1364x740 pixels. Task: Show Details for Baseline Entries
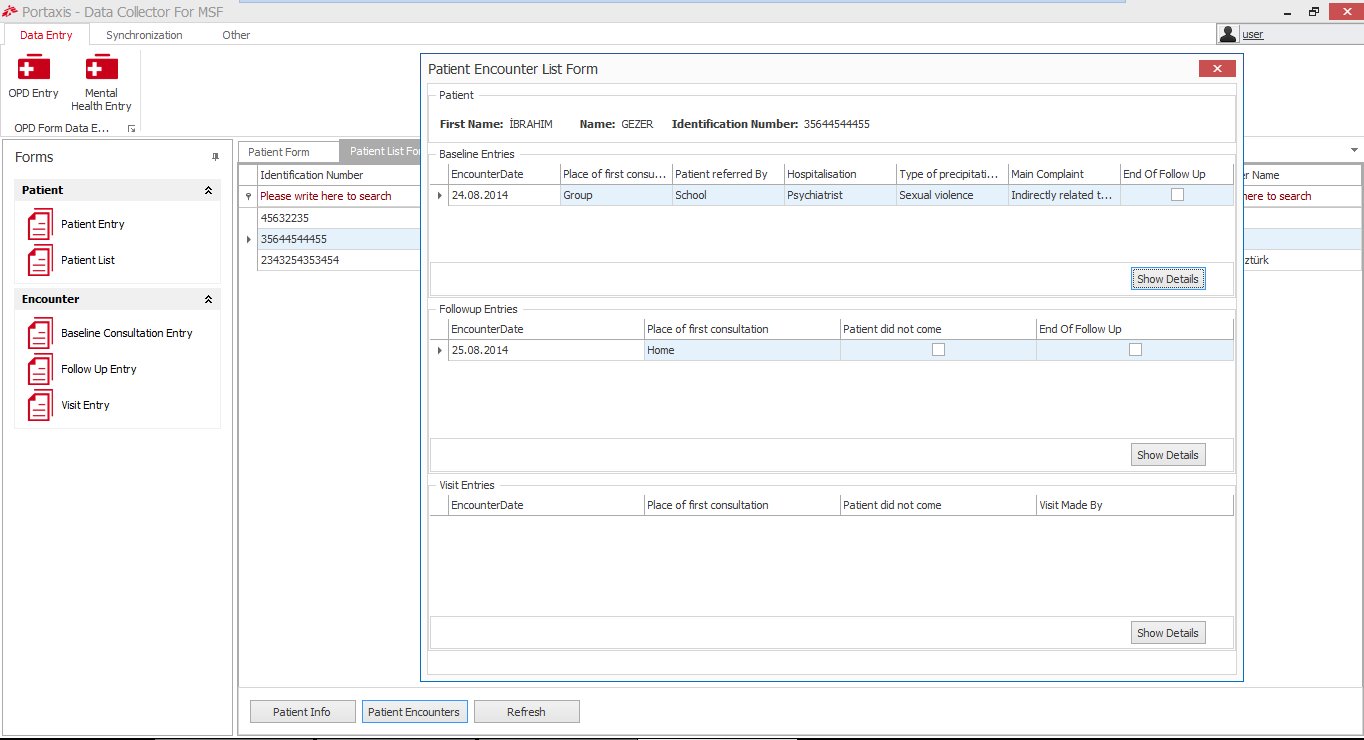pos(1167,279)
